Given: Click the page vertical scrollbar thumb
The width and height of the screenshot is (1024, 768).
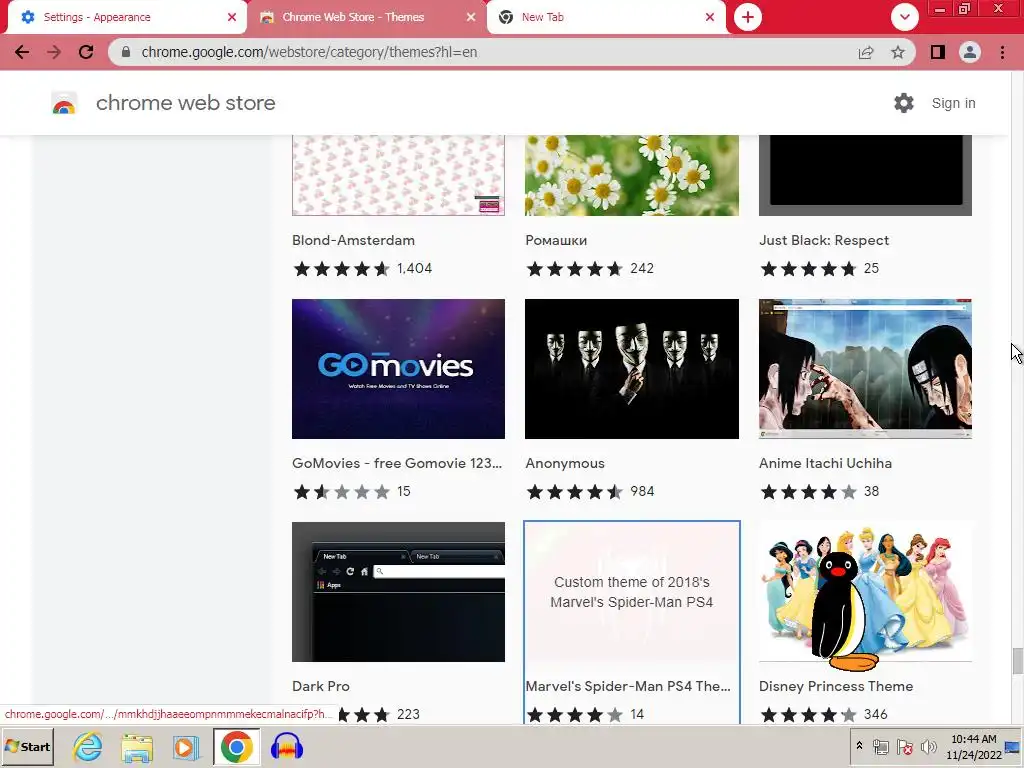Looking at the screenshot, I should 1017,660.
